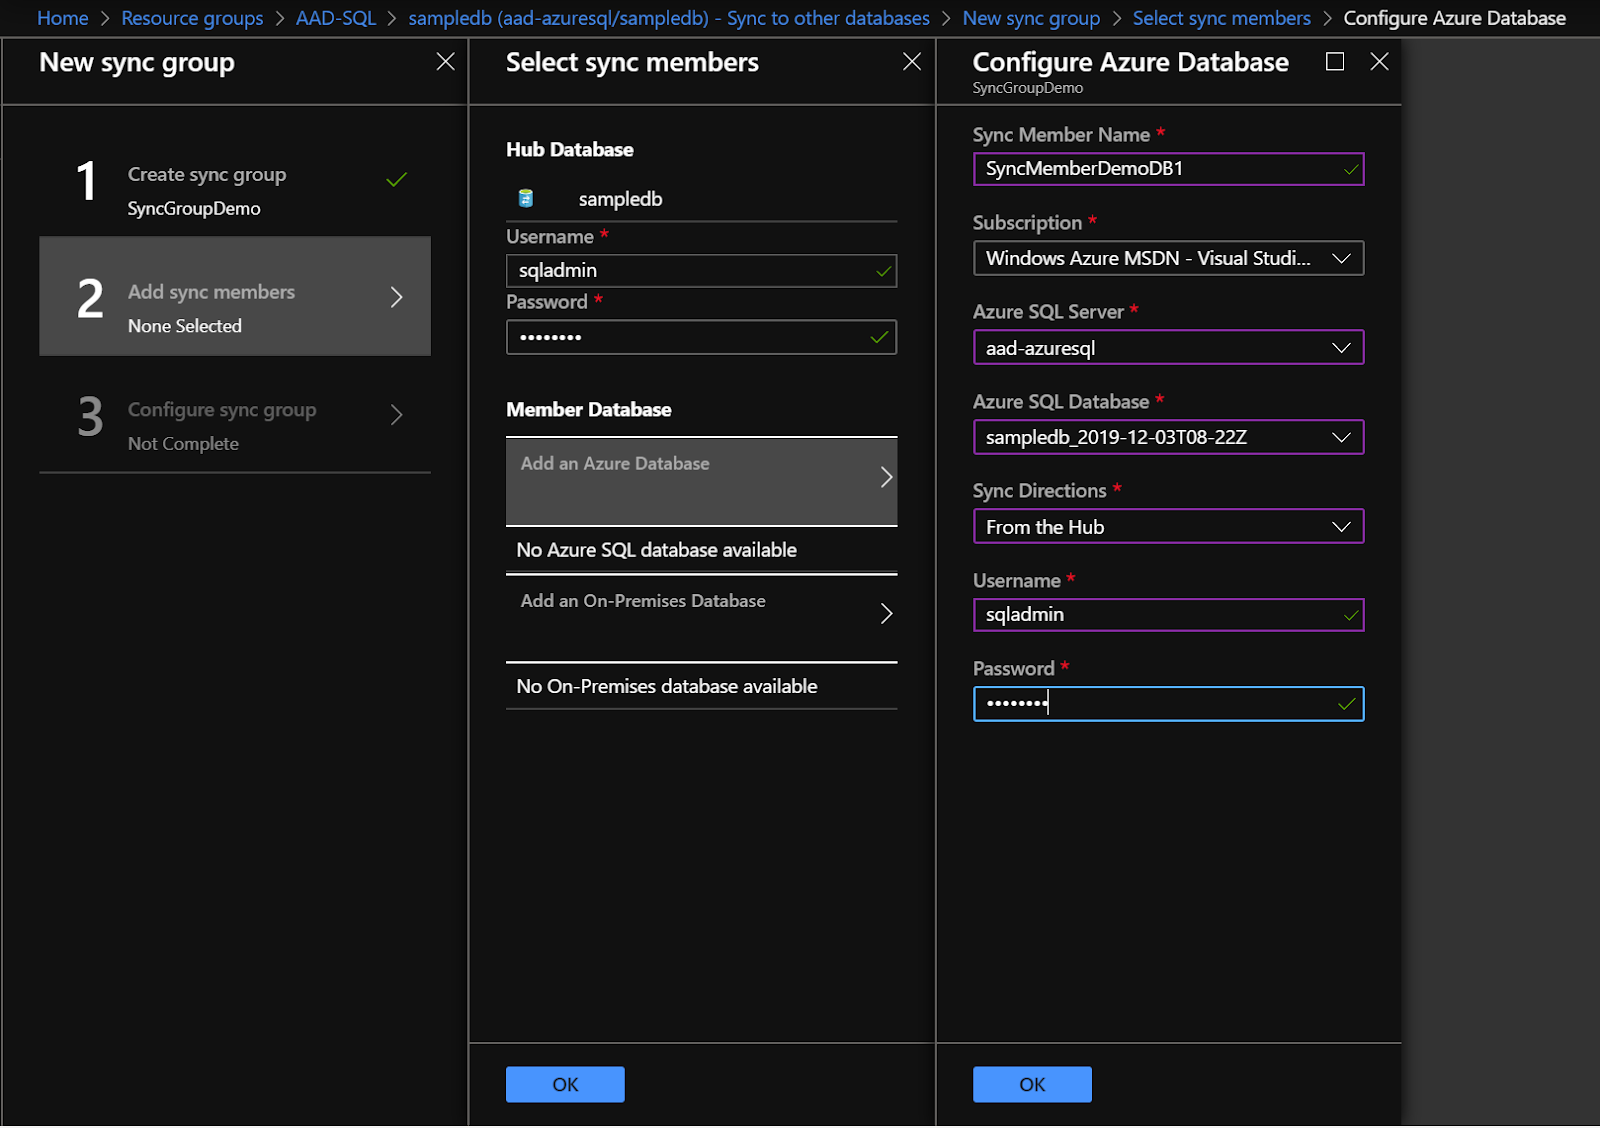This screenshot has width=1600, height=1128.
Task: Select Add an Azure Database option
Action: [700, 478]
